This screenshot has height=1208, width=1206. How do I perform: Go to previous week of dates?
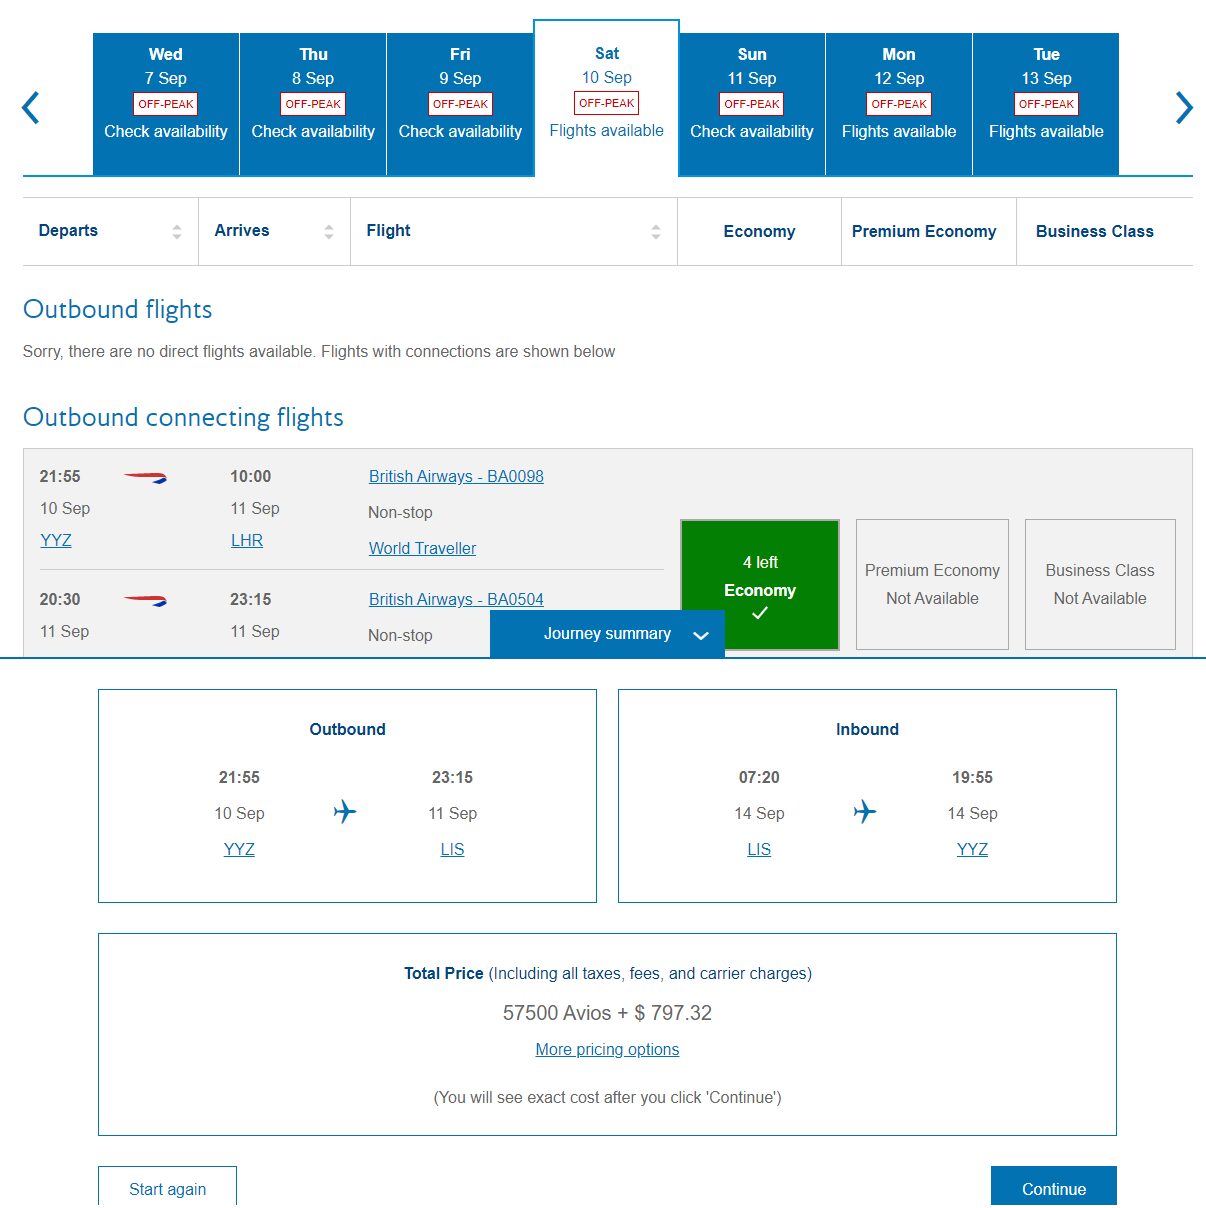coord(31,107)
